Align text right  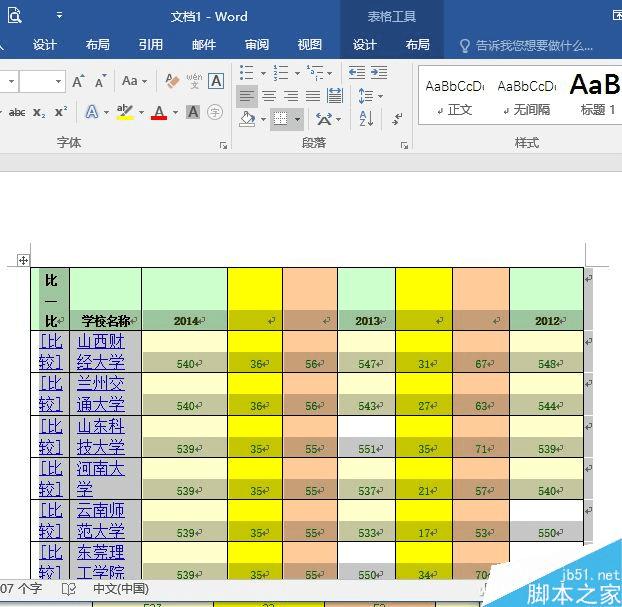pos(291,96)
